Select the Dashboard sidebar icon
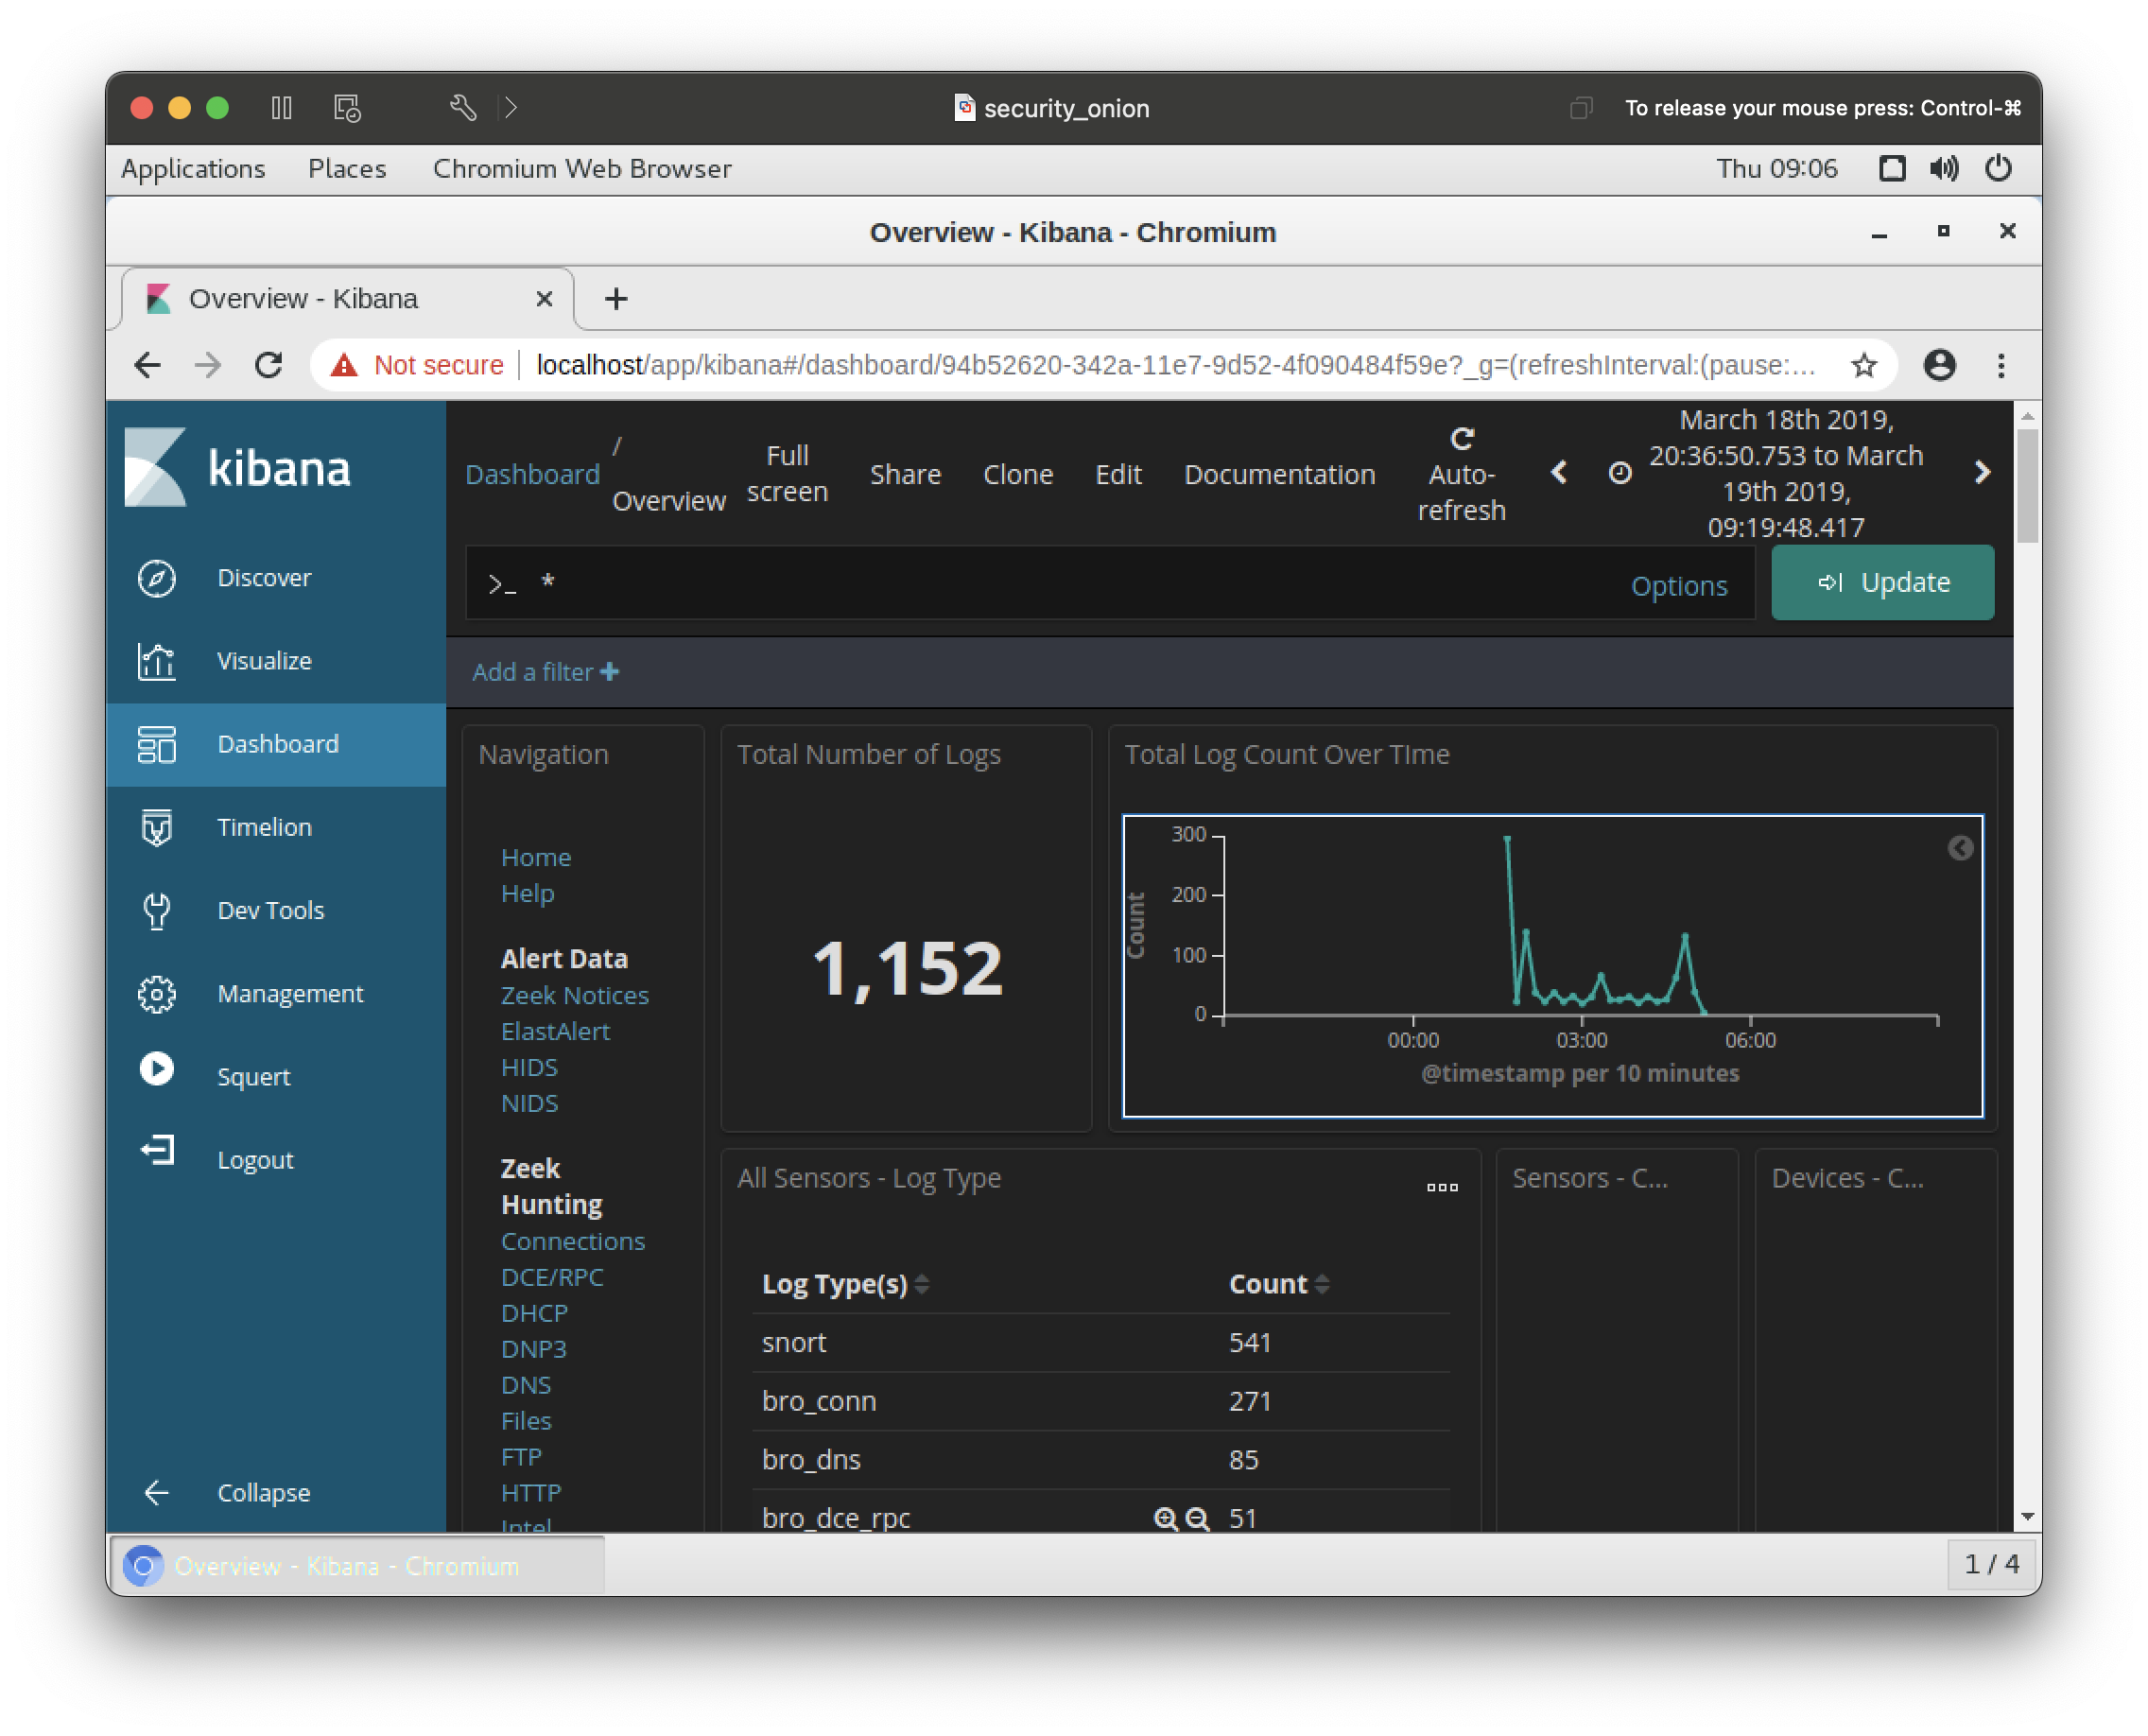Image resolution: width=2148 pixels, height=1736 pixels. [x=157, y=744]
